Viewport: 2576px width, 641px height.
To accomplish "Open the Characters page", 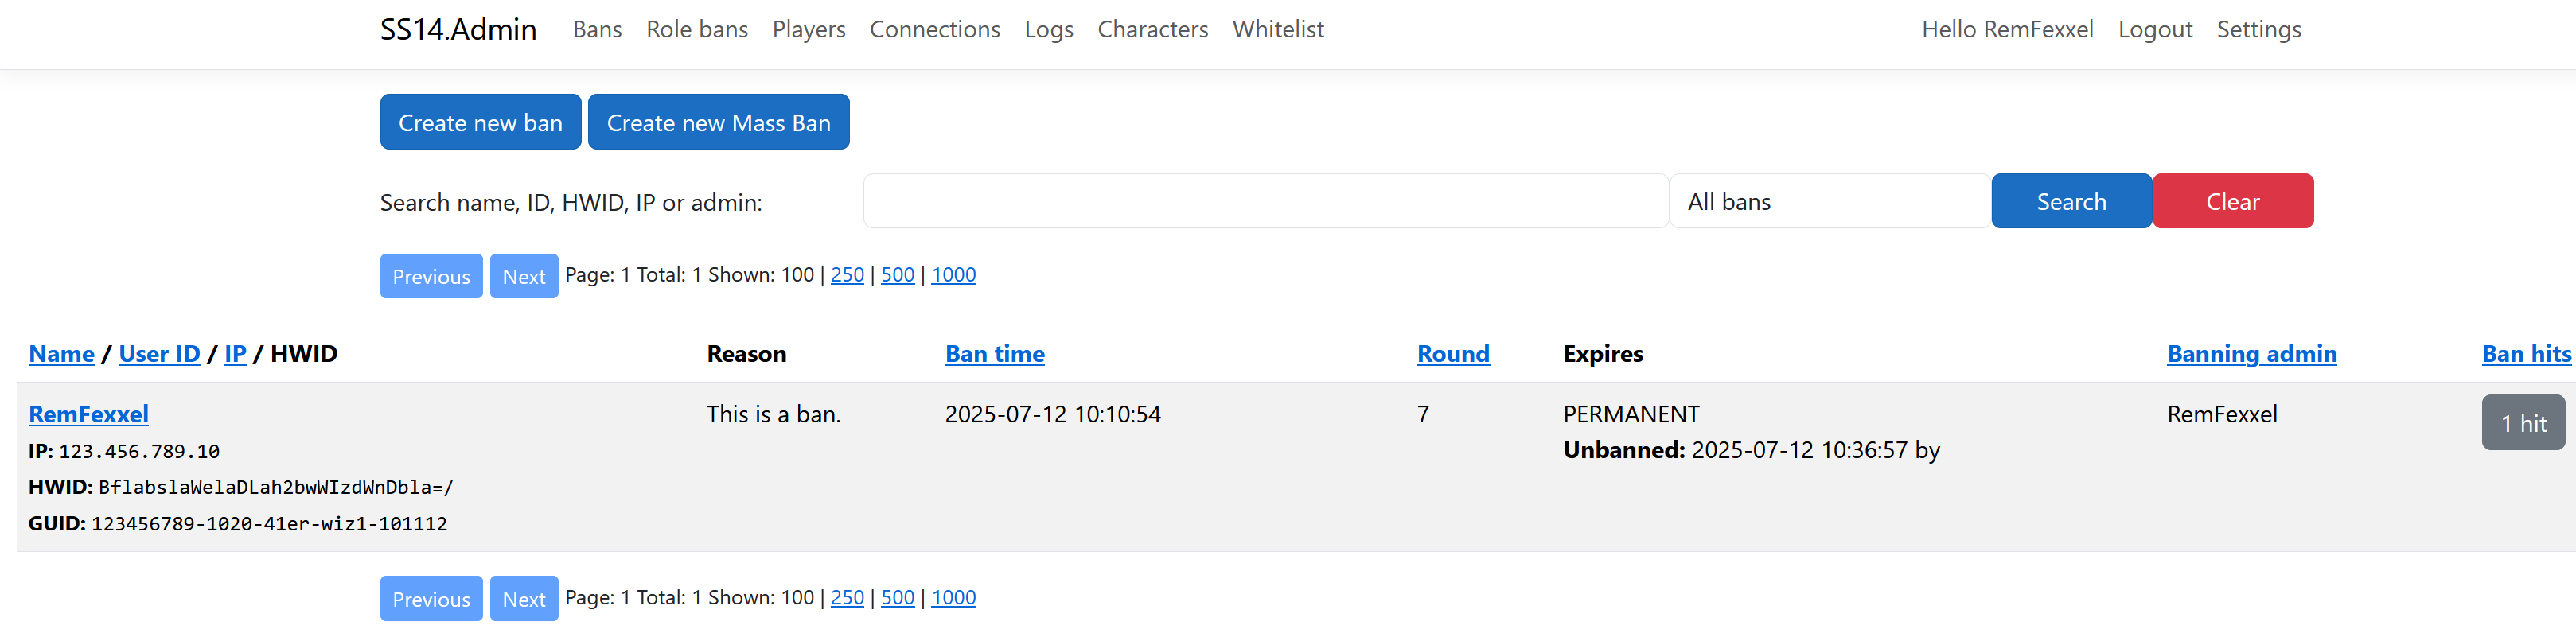I will coord(1152,30).
